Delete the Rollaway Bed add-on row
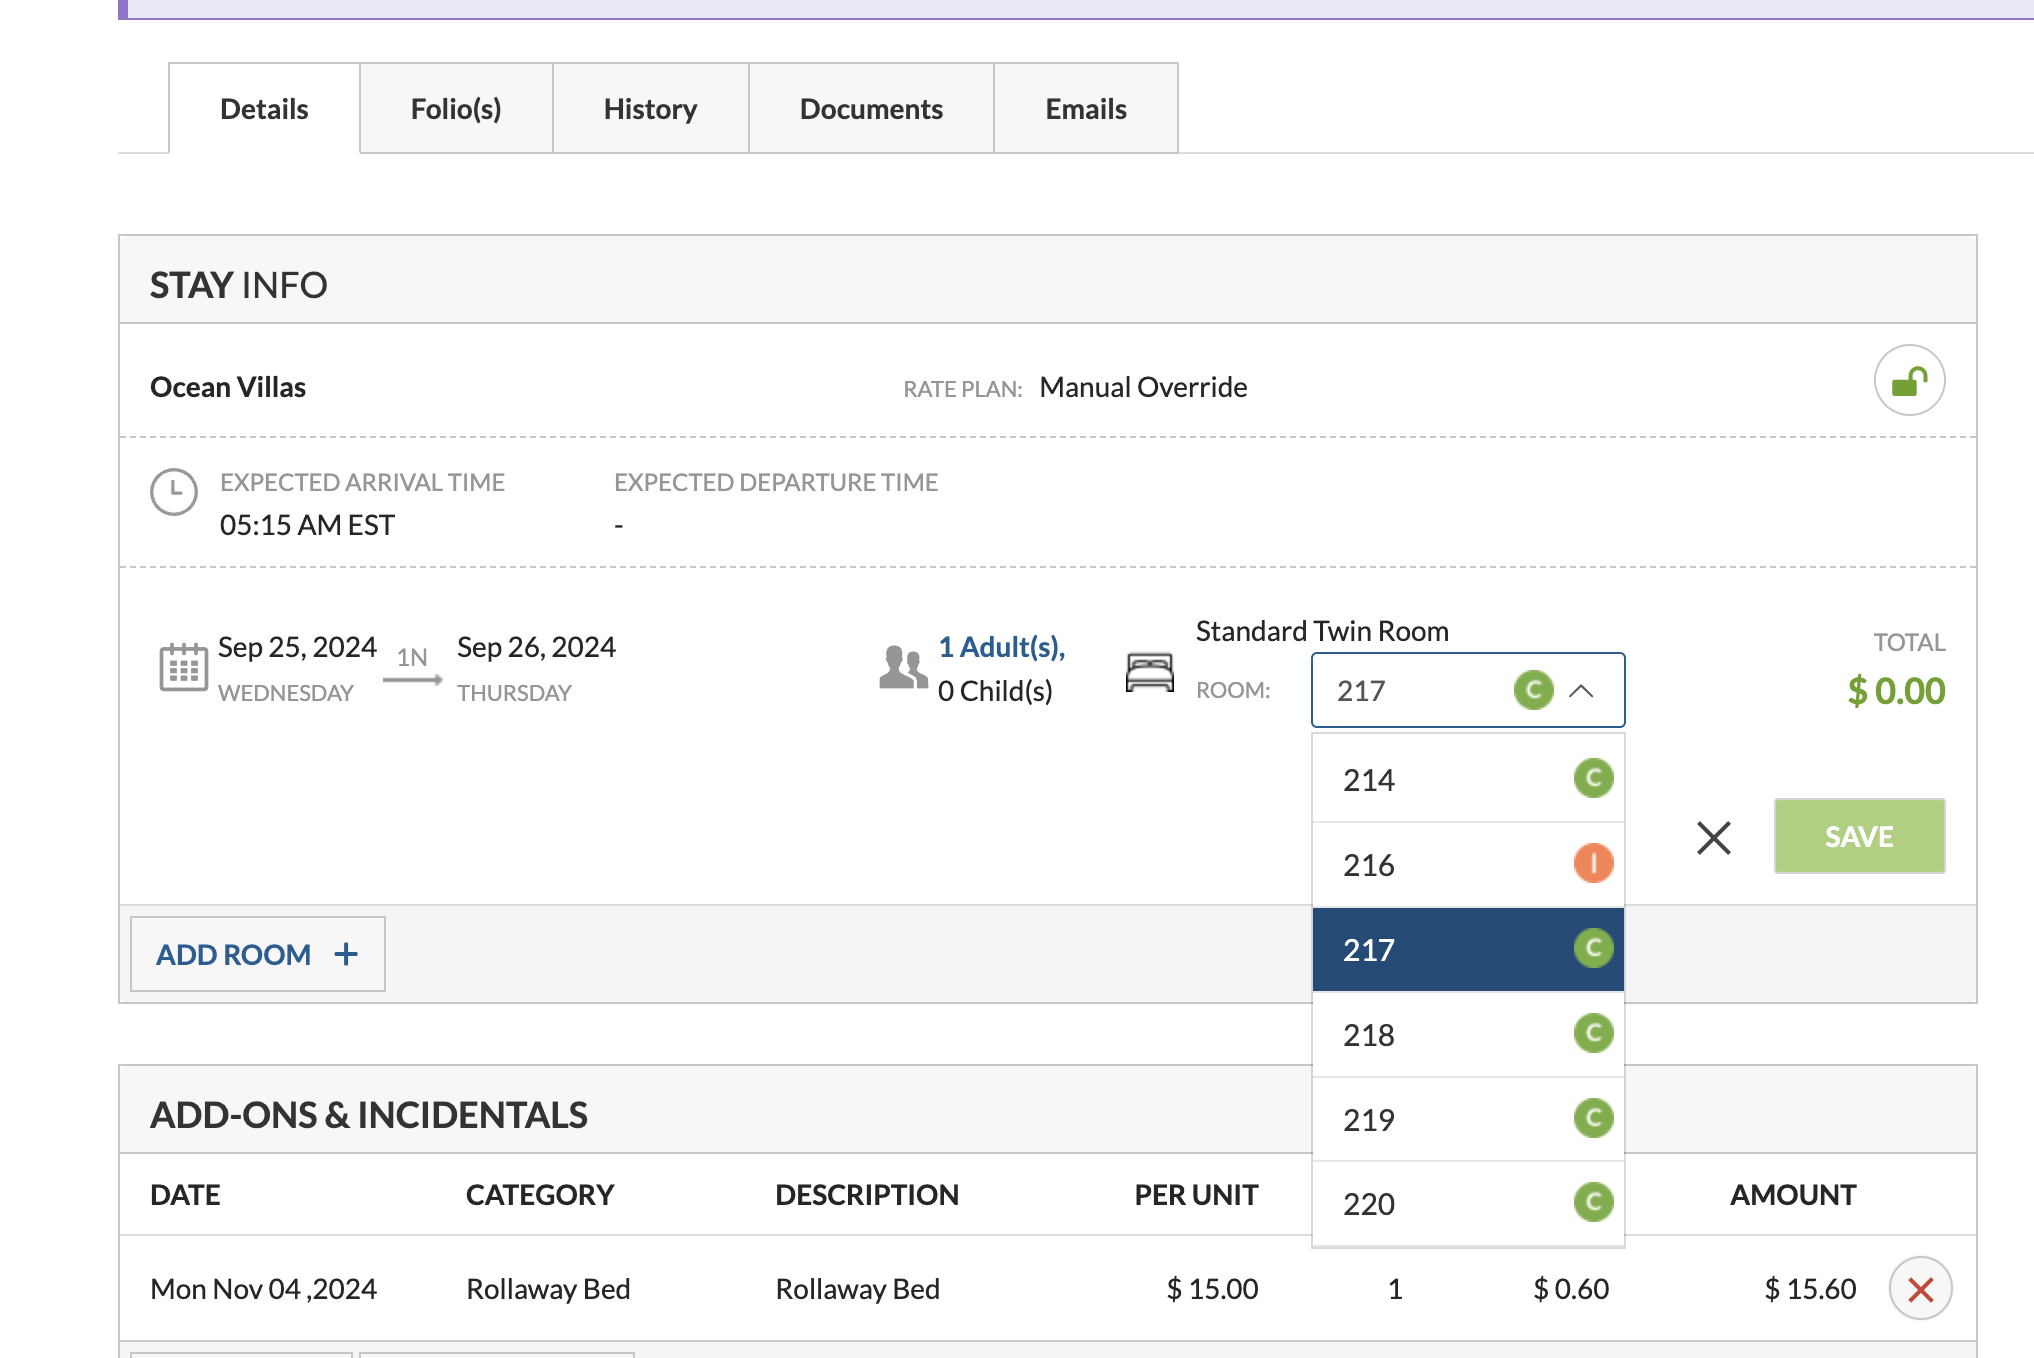2034x1358 pixels. (x=1919, y=1289)
